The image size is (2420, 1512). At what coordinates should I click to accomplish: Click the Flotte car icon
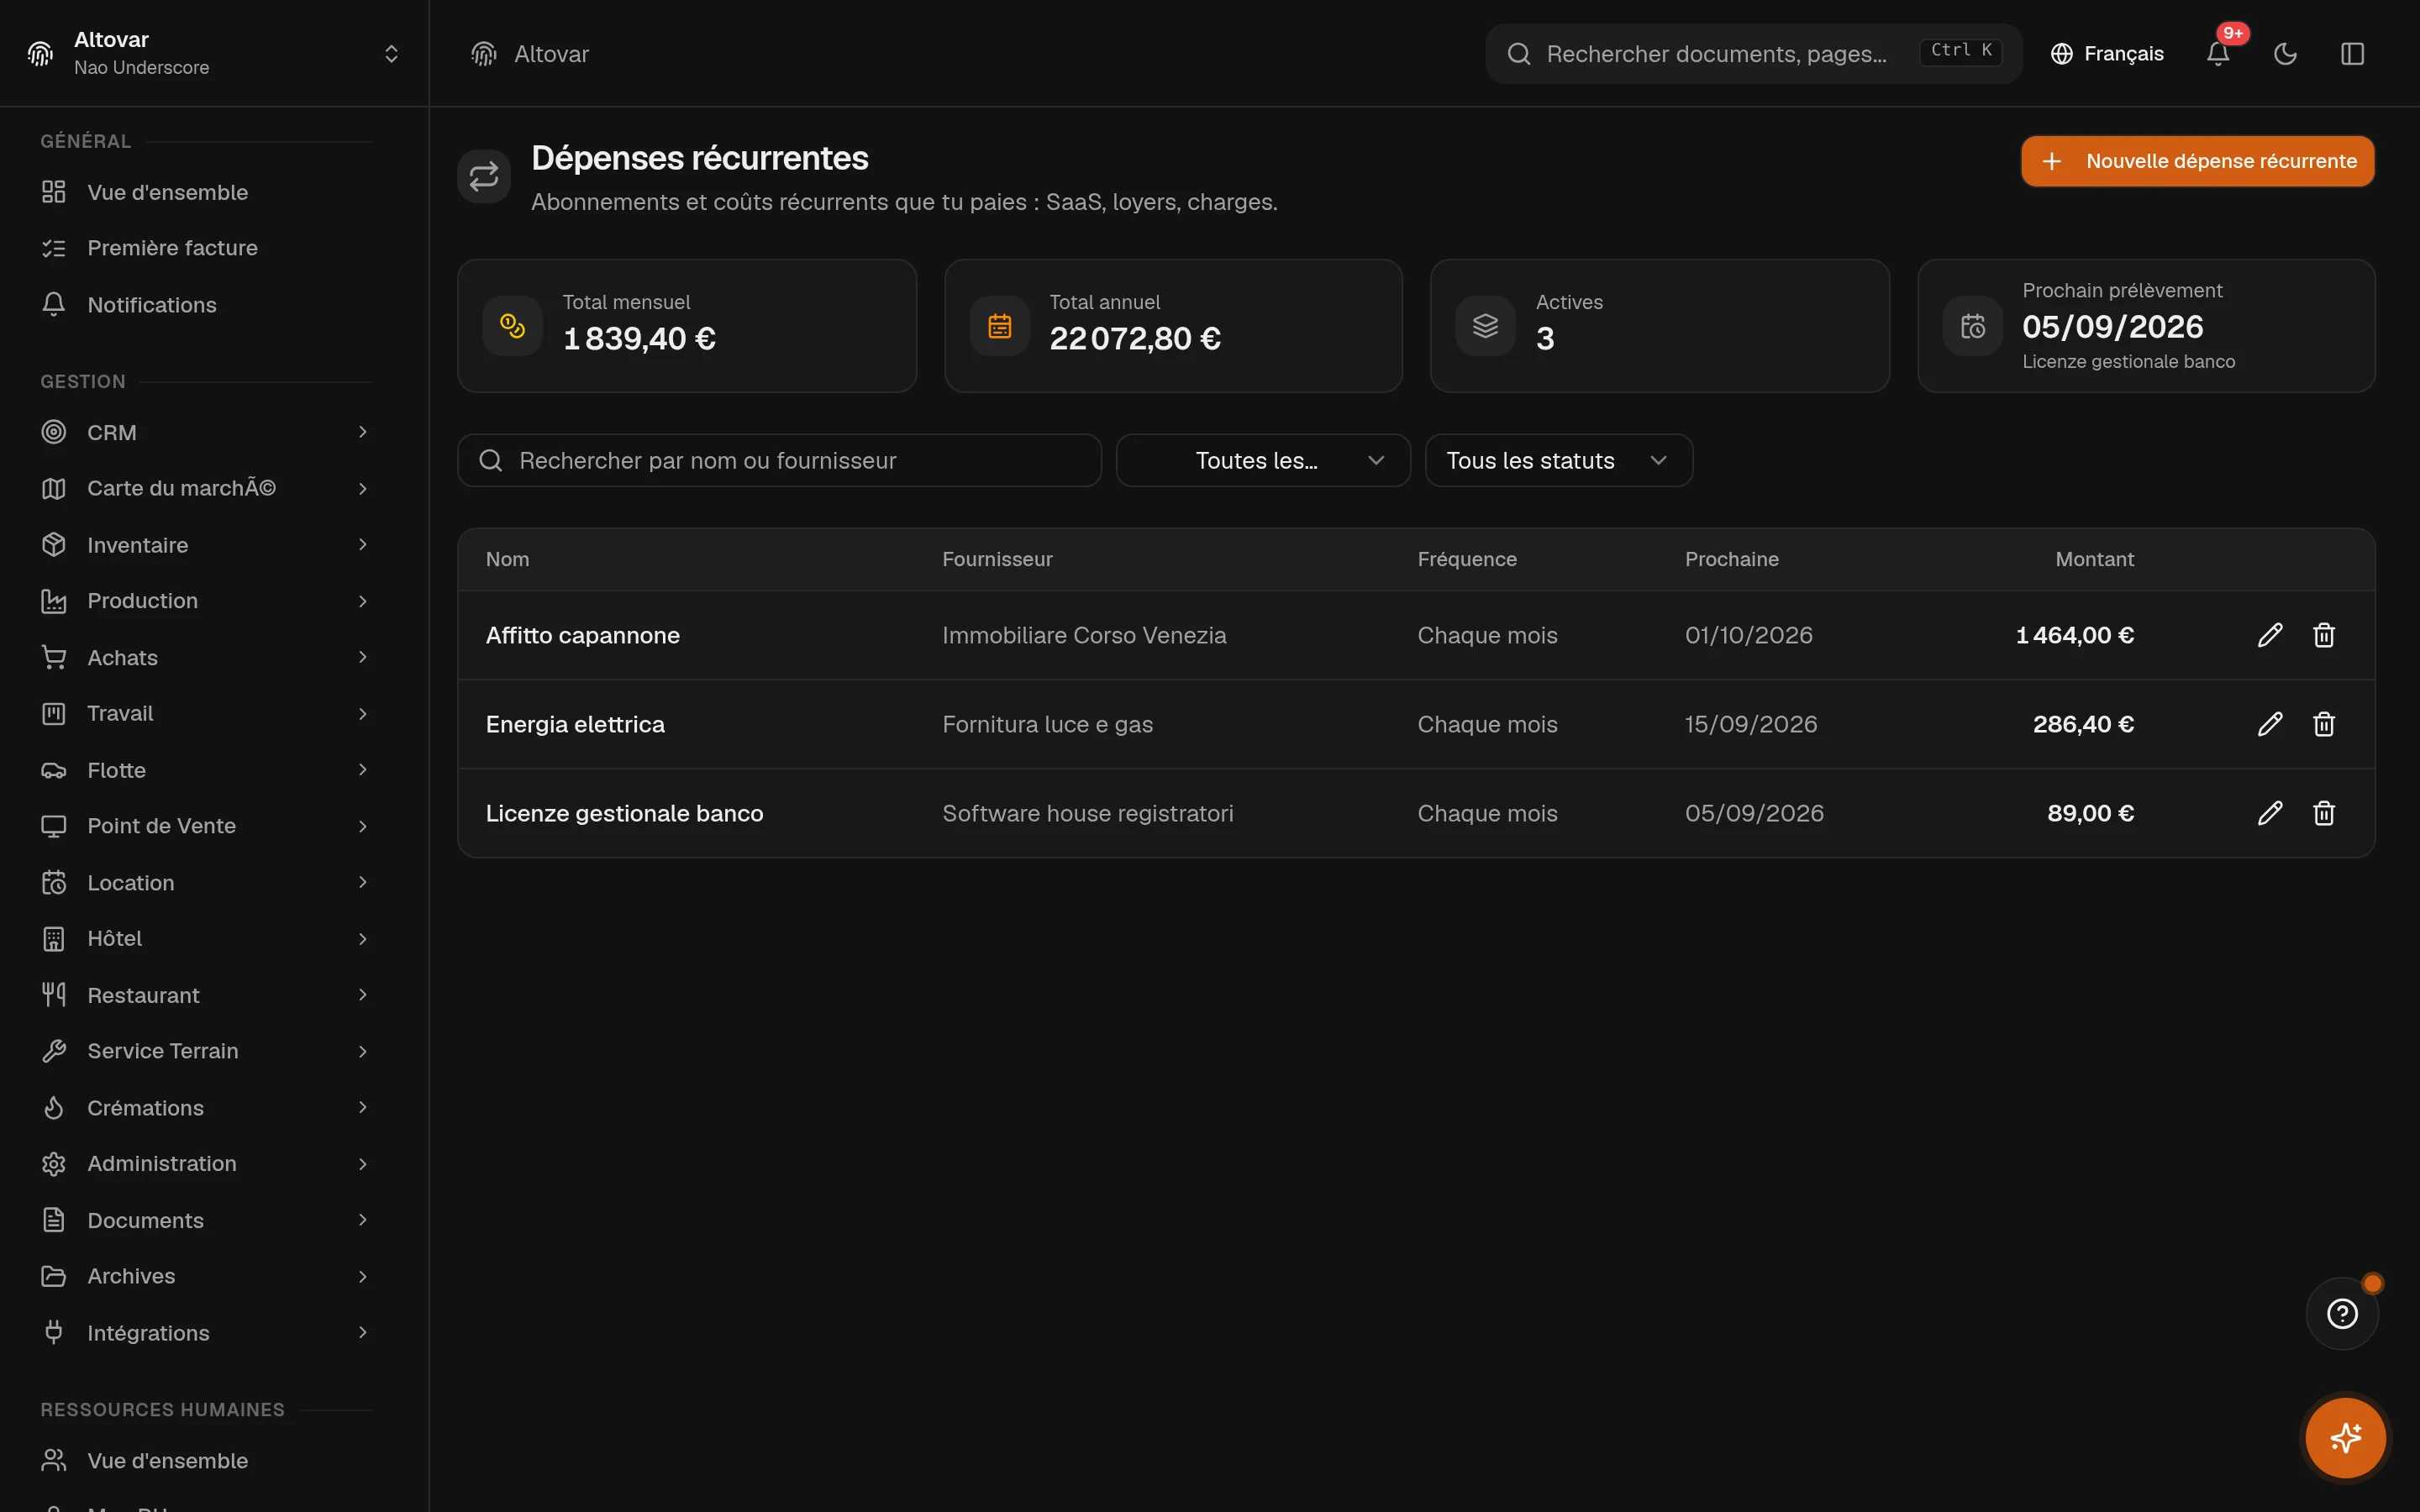(x=54, y=770)
